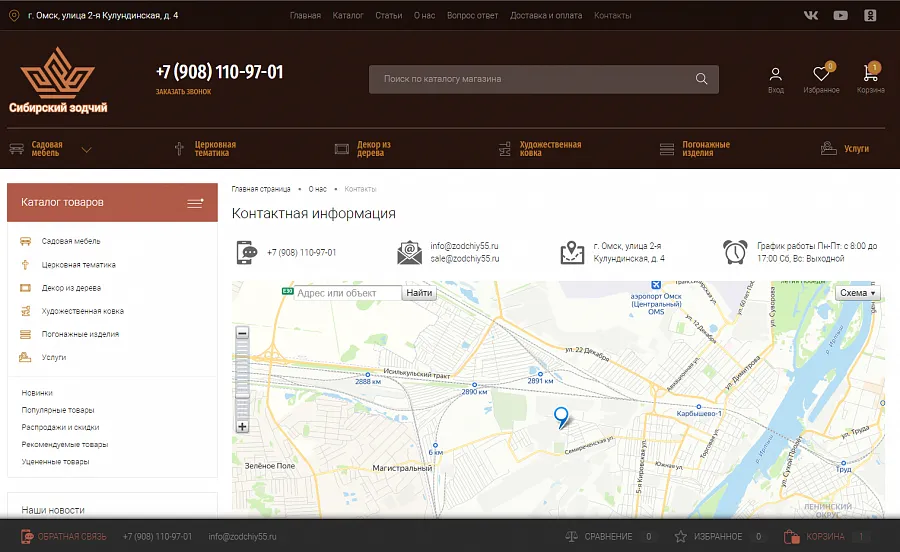Focus the map Адрес или объект field
Screen dimensions: 900x552
coord(347,293)
